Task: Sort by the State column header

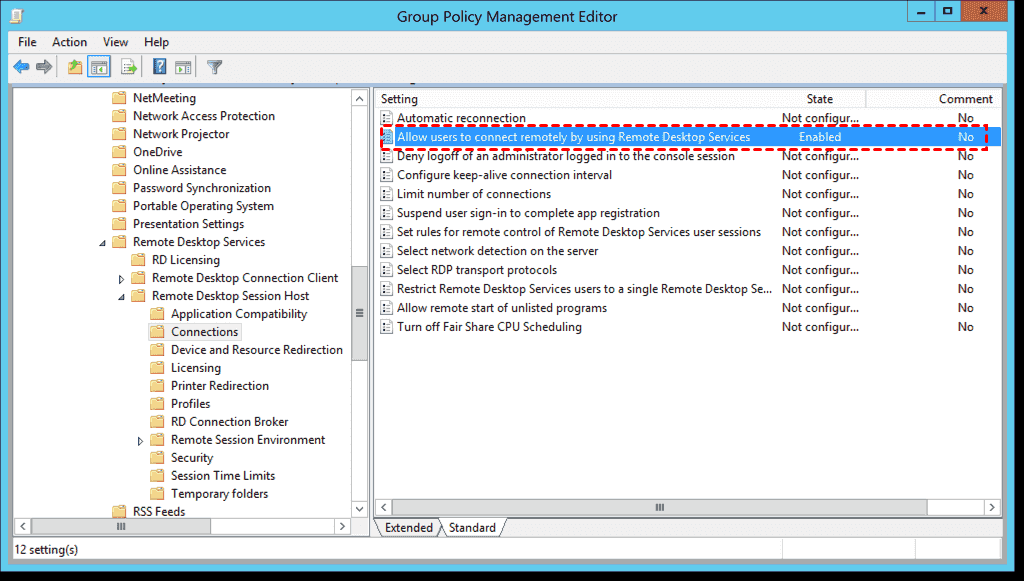Action: click(819, 99)
